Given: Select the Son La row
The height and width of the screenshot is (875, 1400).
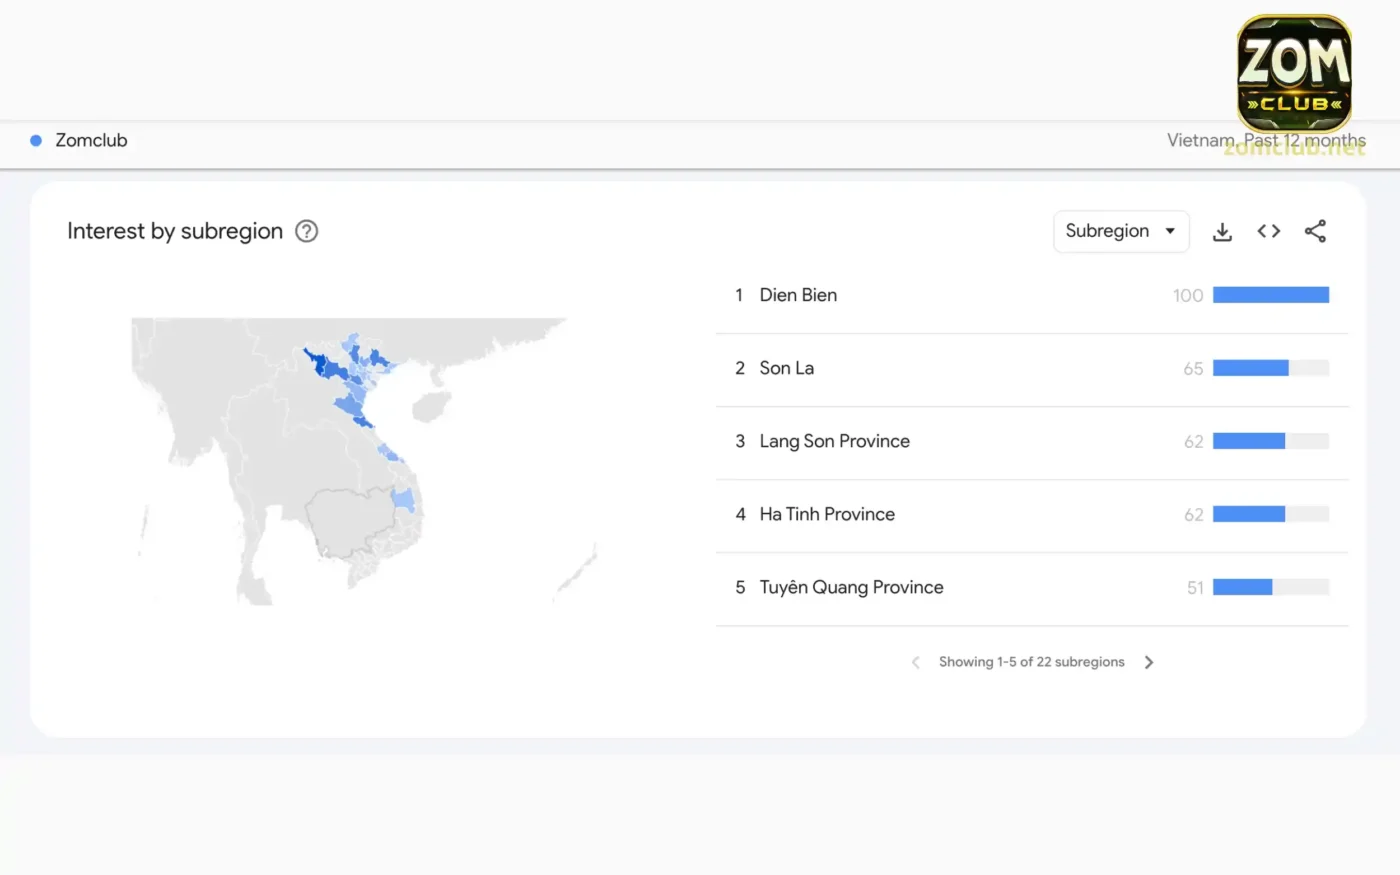Looking at the screenshot, I should tap(787, 368).
